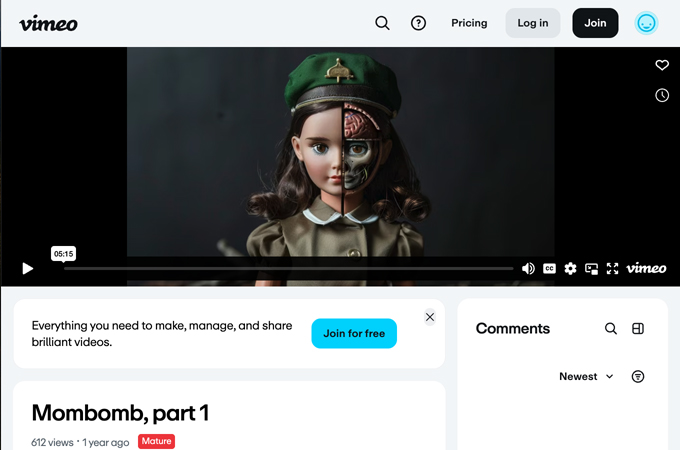Click the Log in button
Viewport: 680px width, 450px height.
tap(533, 23)
